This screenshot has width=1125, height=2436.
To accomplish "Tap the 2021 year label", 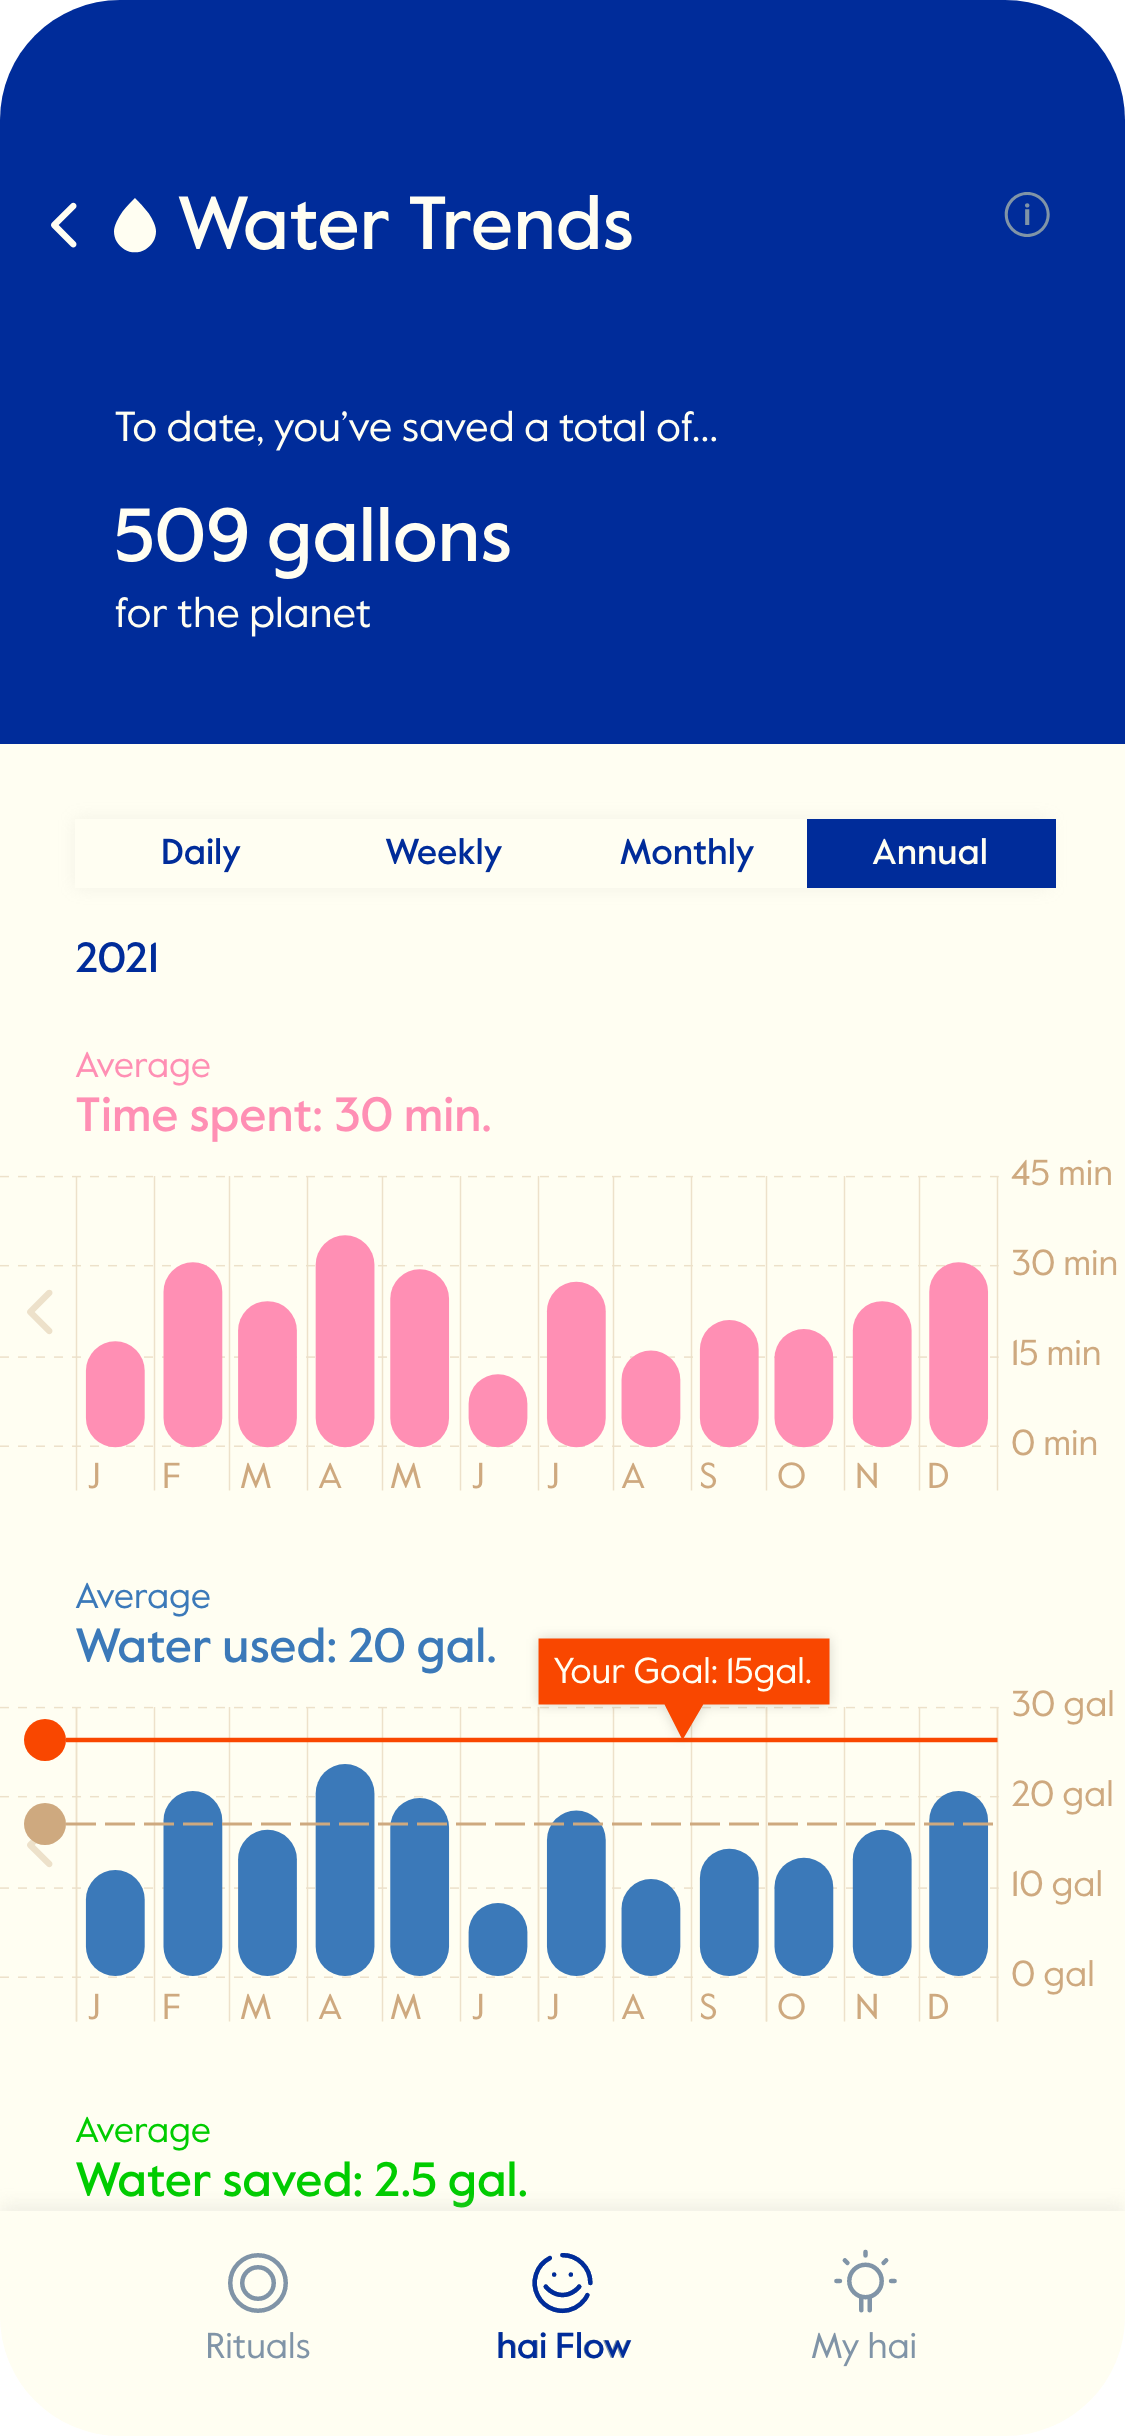I will click(x=117, y=958).
